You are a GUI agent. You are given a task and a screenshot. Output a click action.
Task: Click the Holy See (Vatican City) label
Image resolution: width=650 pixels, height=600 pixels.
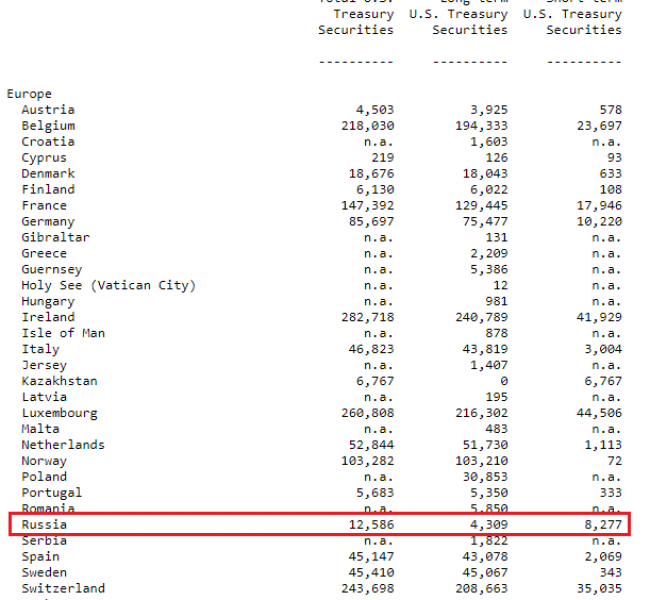tap(108, 285)
